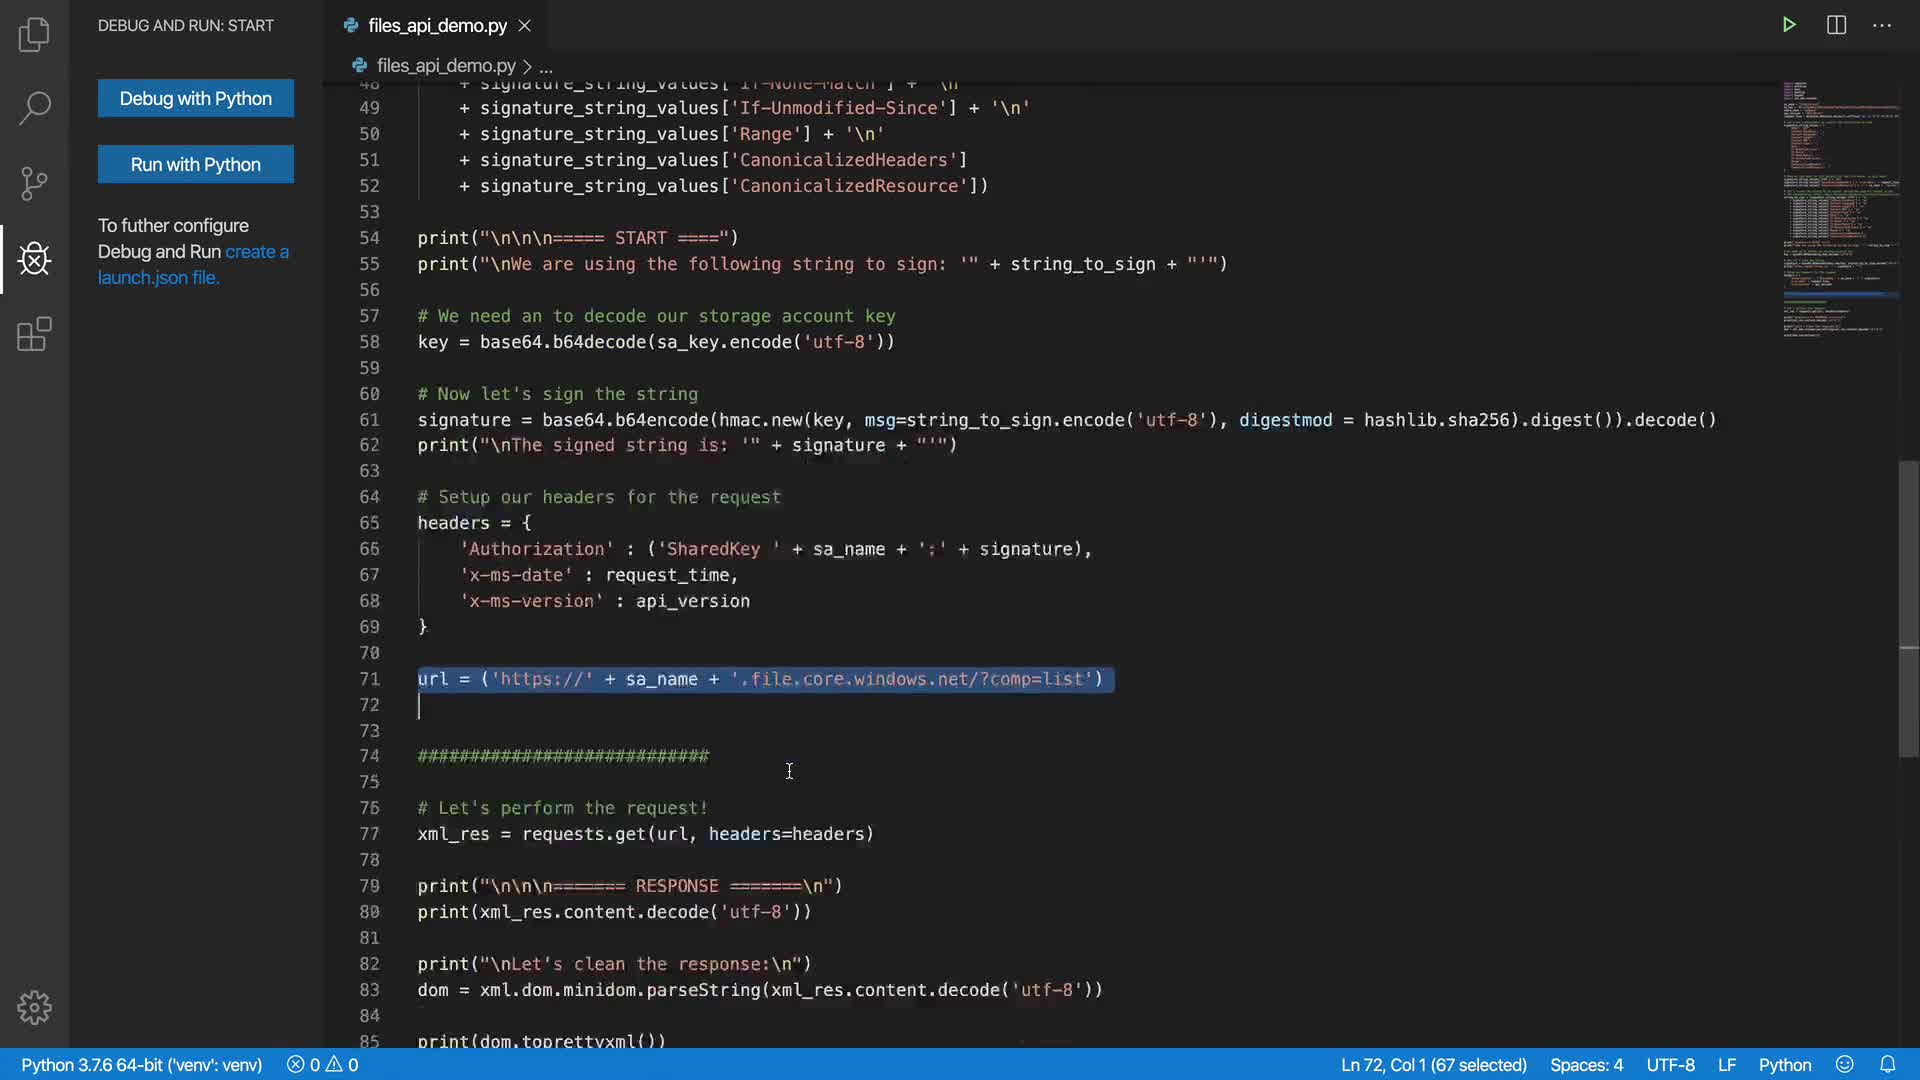Click the Run with Python button

click(196, 164)
